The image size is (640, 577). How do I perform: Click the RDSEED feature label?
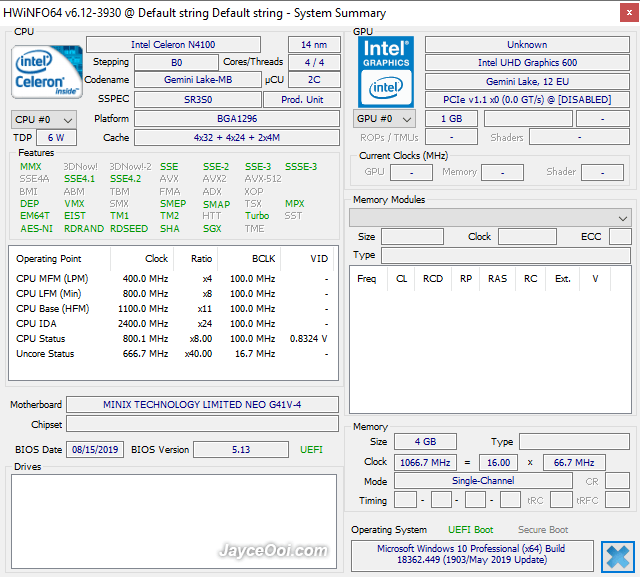129,229
